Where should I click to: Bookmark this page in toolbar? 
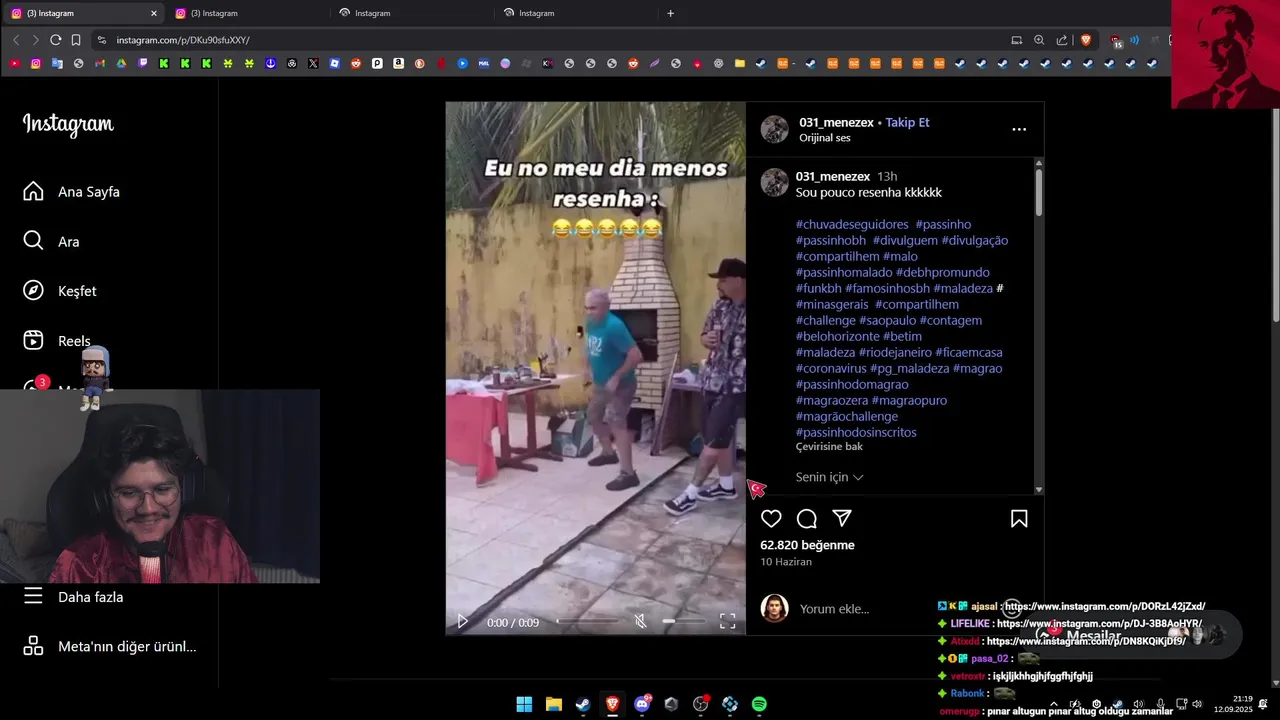click(76, 40)
